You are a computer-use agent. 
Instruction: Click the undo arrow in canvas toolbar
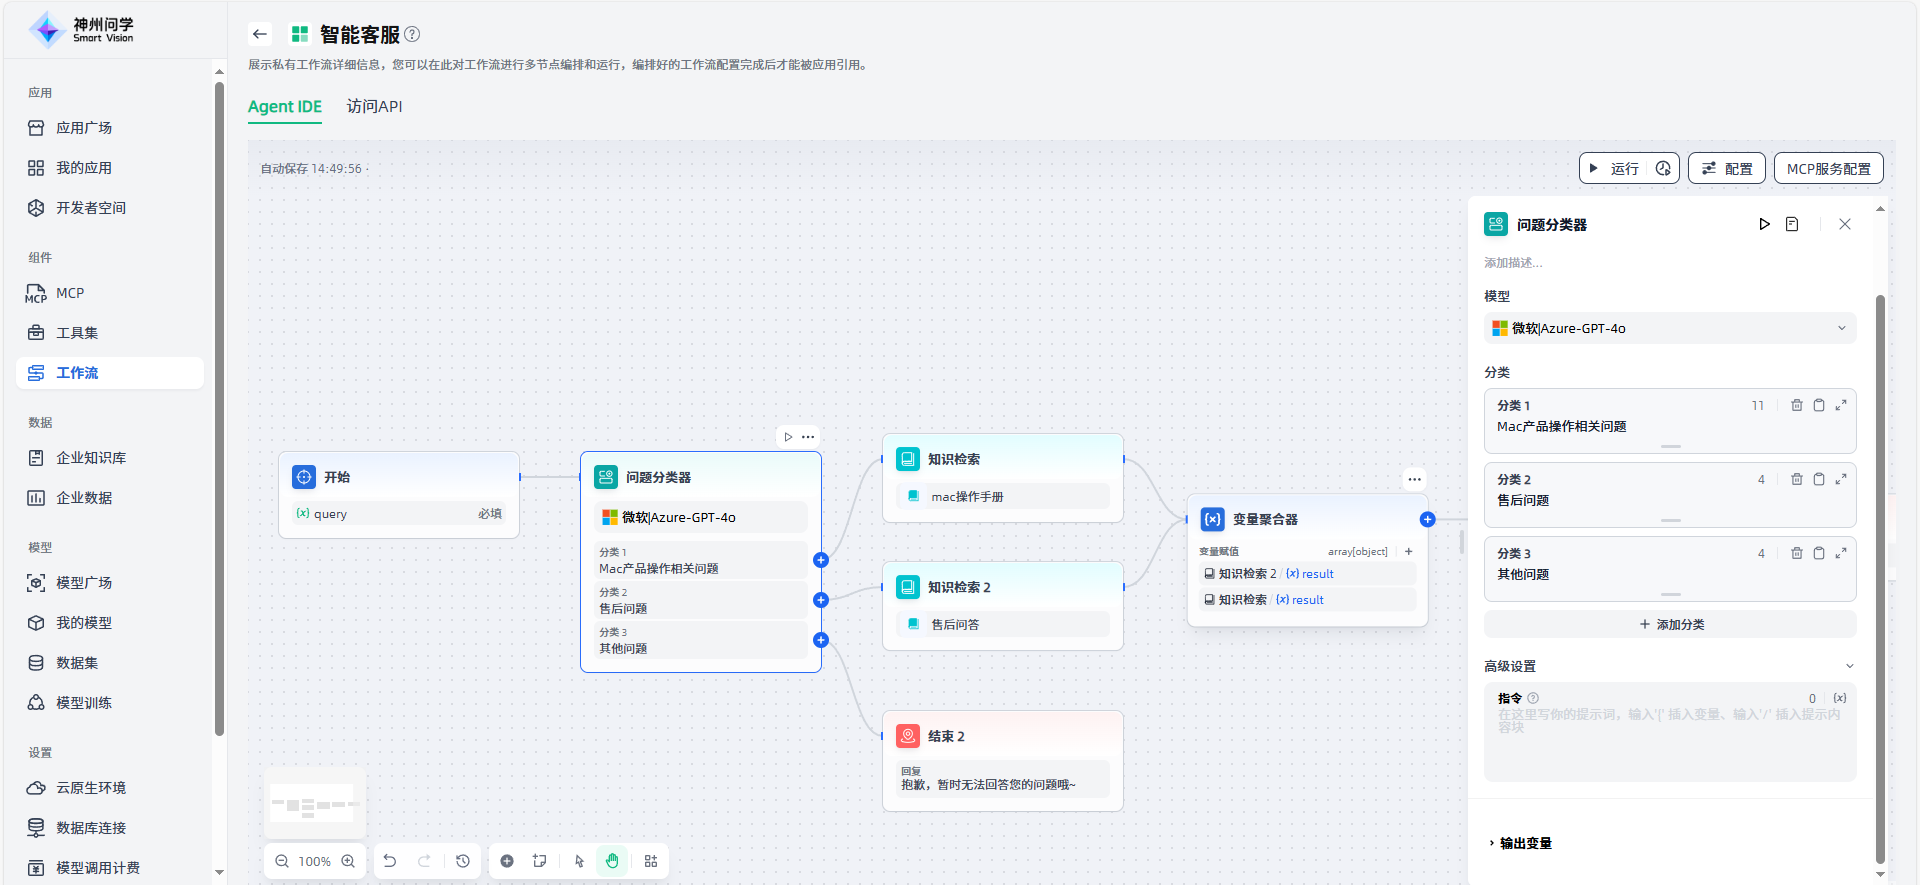point(390,861)
